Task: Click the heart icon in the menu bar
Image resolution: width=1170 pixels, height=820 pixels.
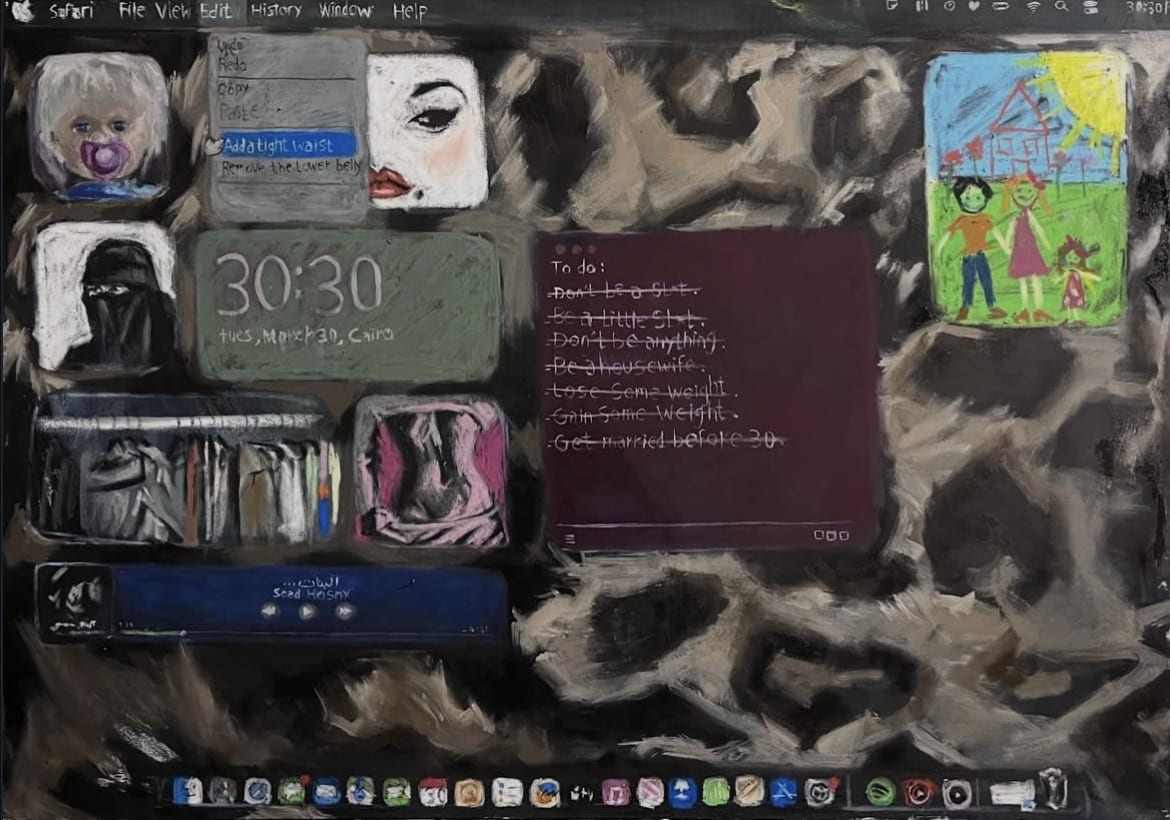Action: 975,6
